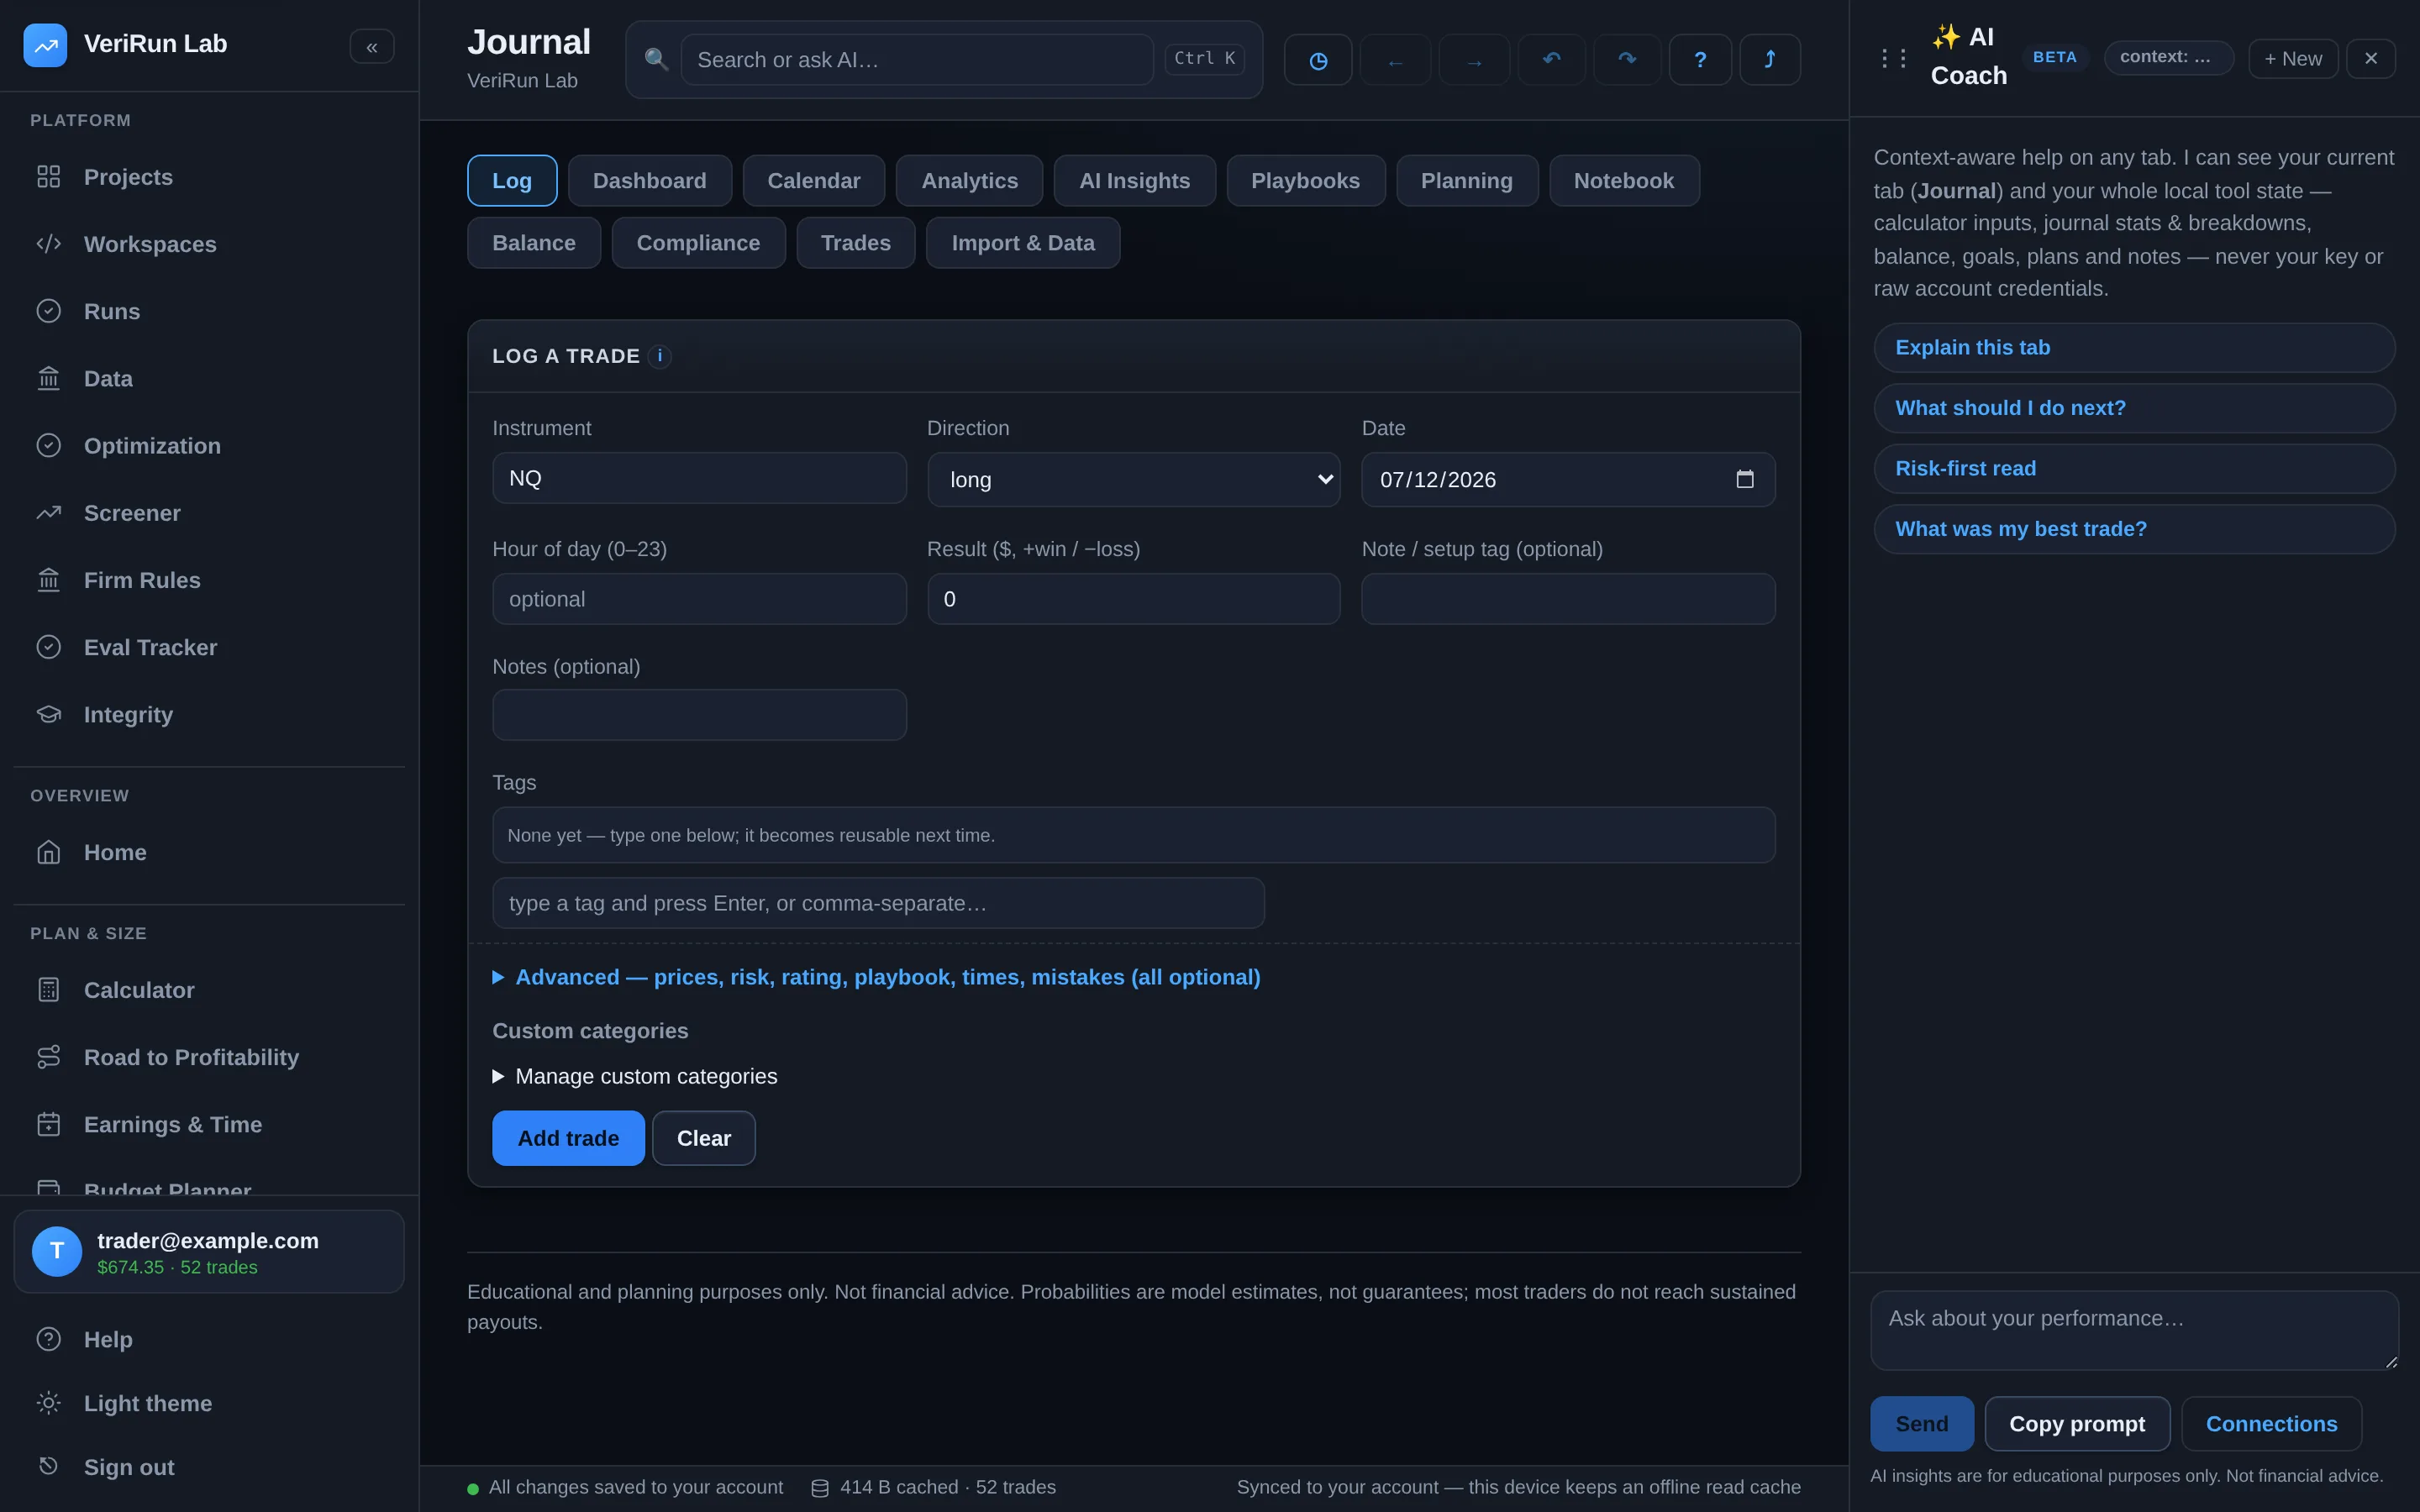Open the Analytics tab
2420x1512 pixels.
pos(970,181)
